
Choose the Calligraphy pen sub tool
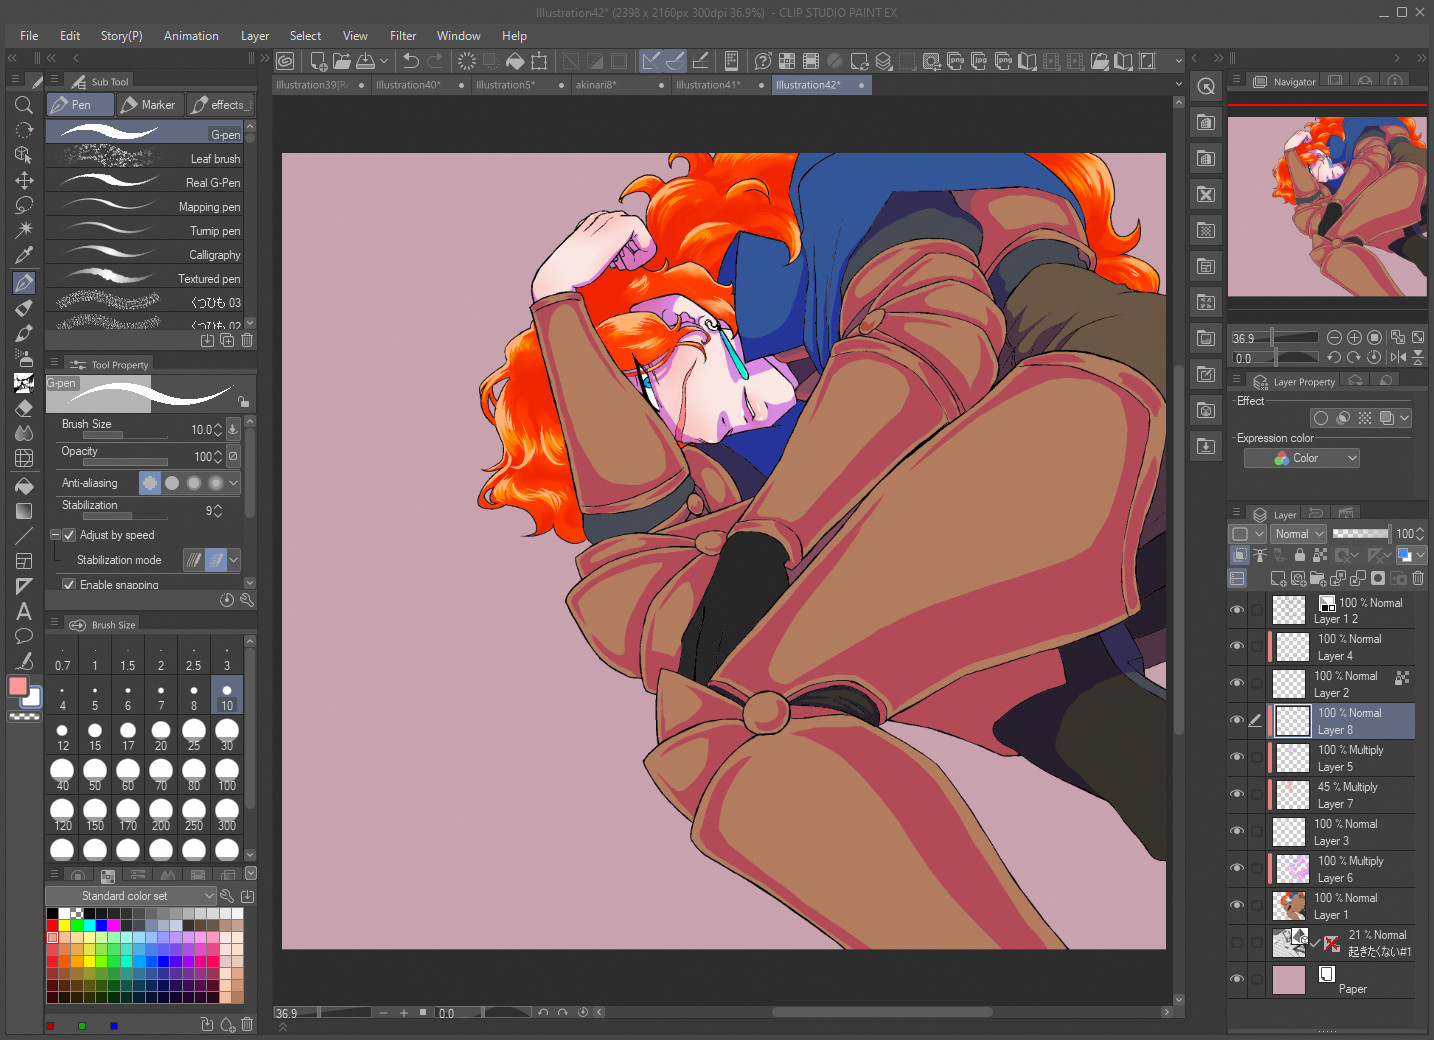(150, 255)
